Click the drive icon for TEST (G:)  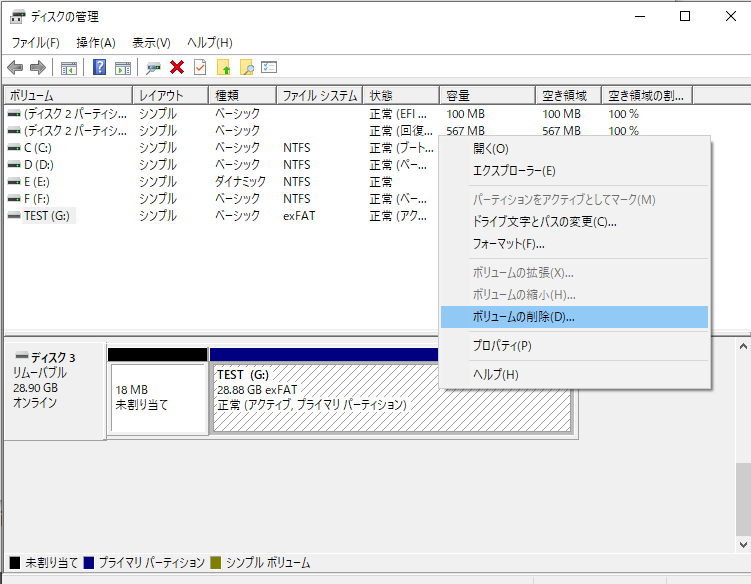(14, 216)
